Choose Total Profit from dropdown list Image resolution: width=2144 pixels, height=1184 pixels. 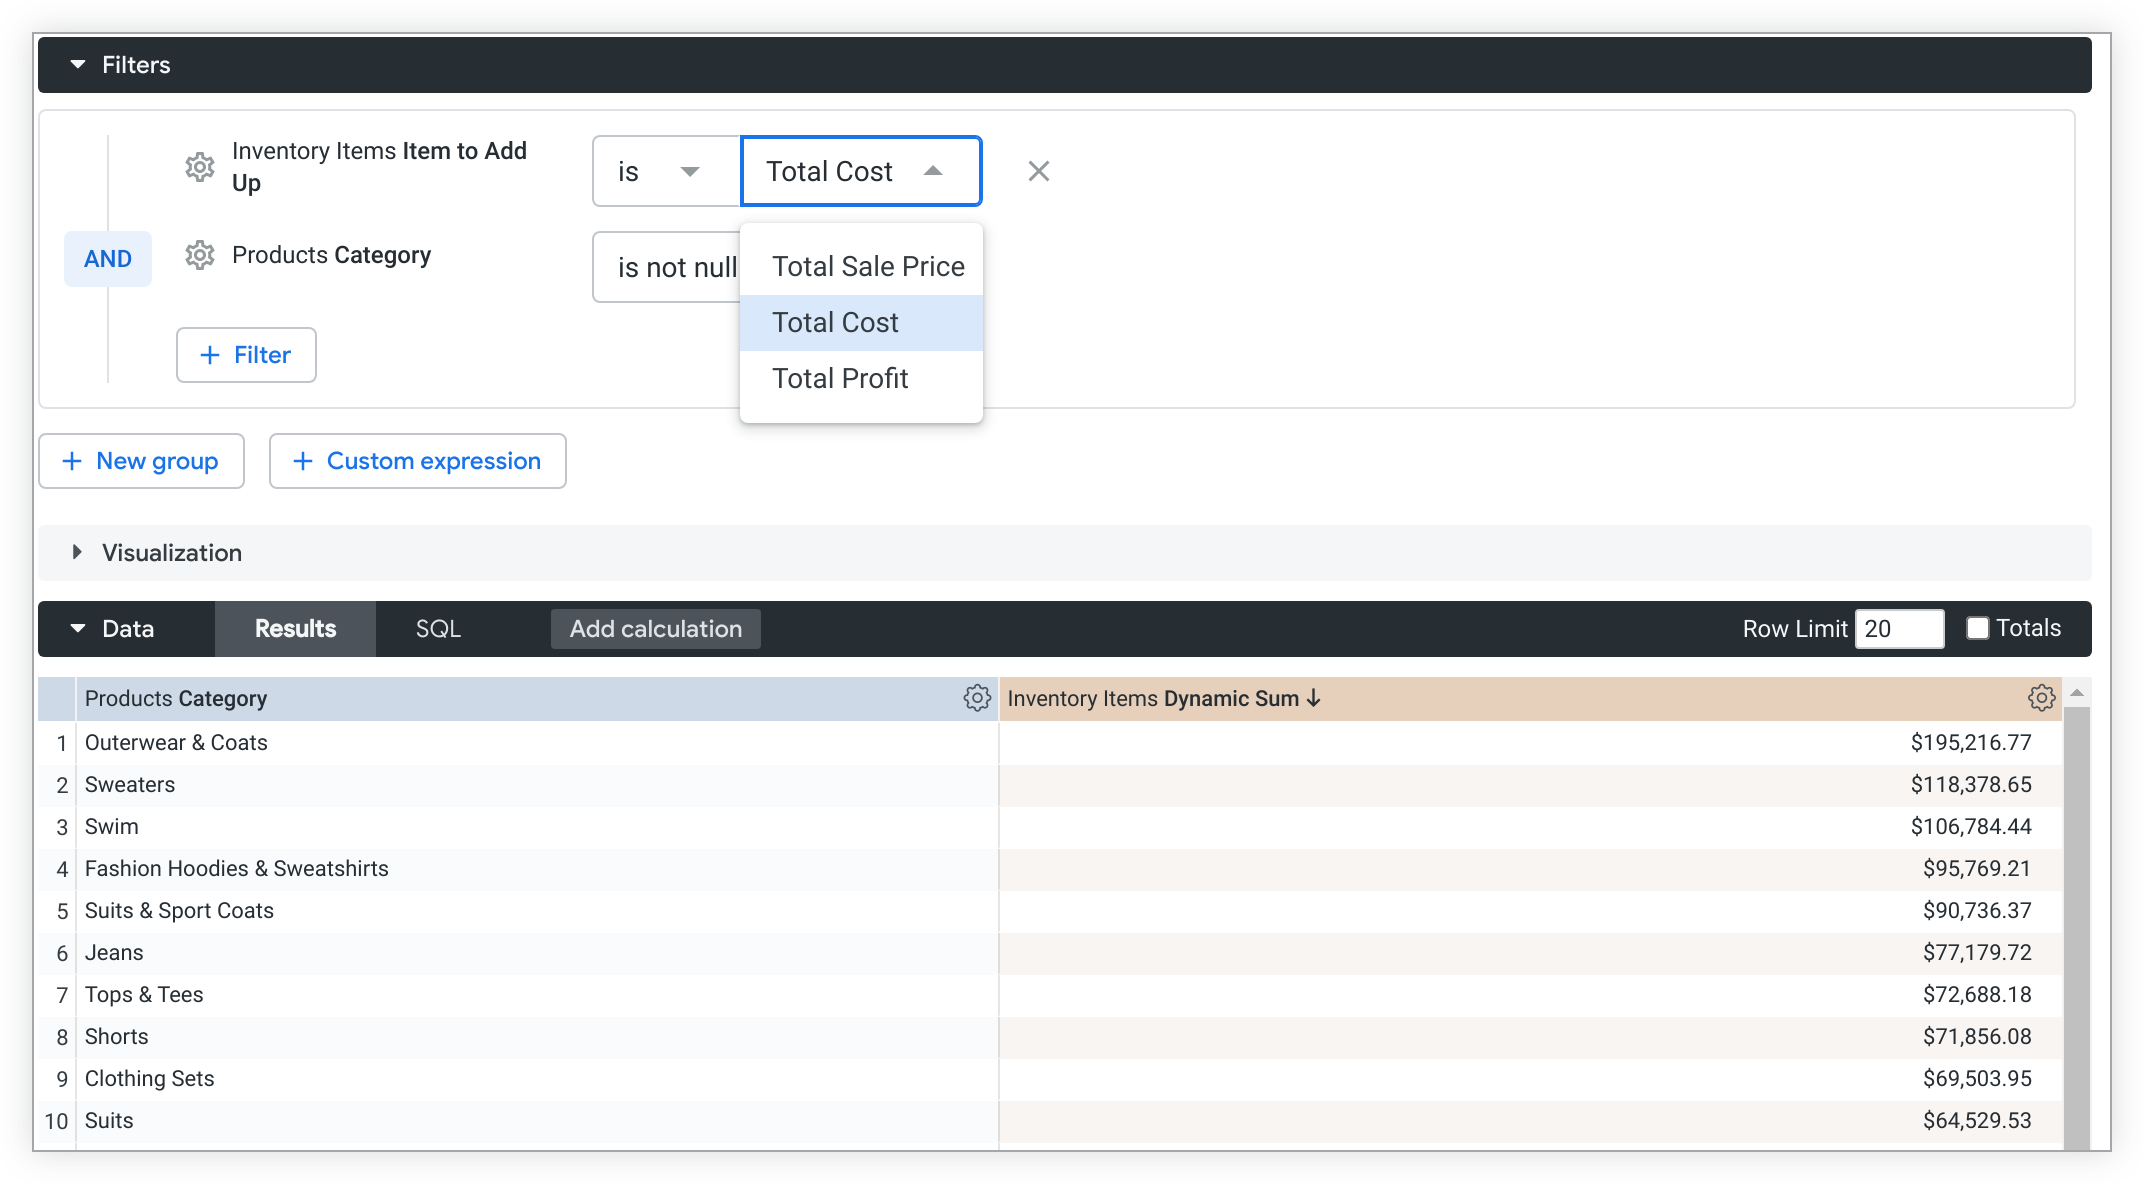pos(840,379)
